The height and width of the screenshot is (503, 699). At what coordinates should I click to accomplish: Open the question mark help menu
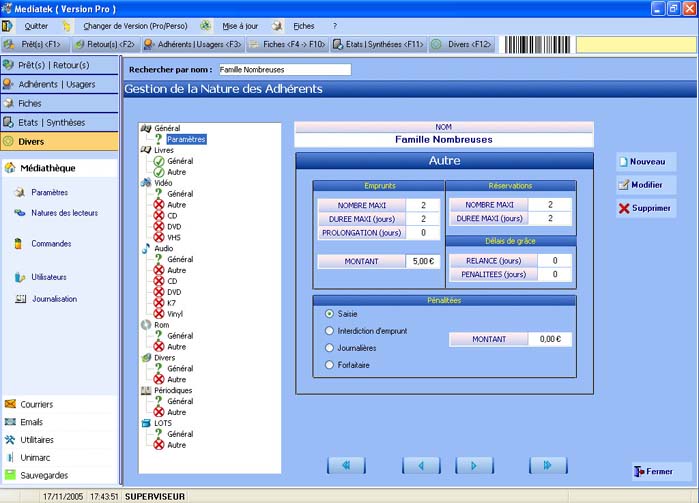coord(335,26)
